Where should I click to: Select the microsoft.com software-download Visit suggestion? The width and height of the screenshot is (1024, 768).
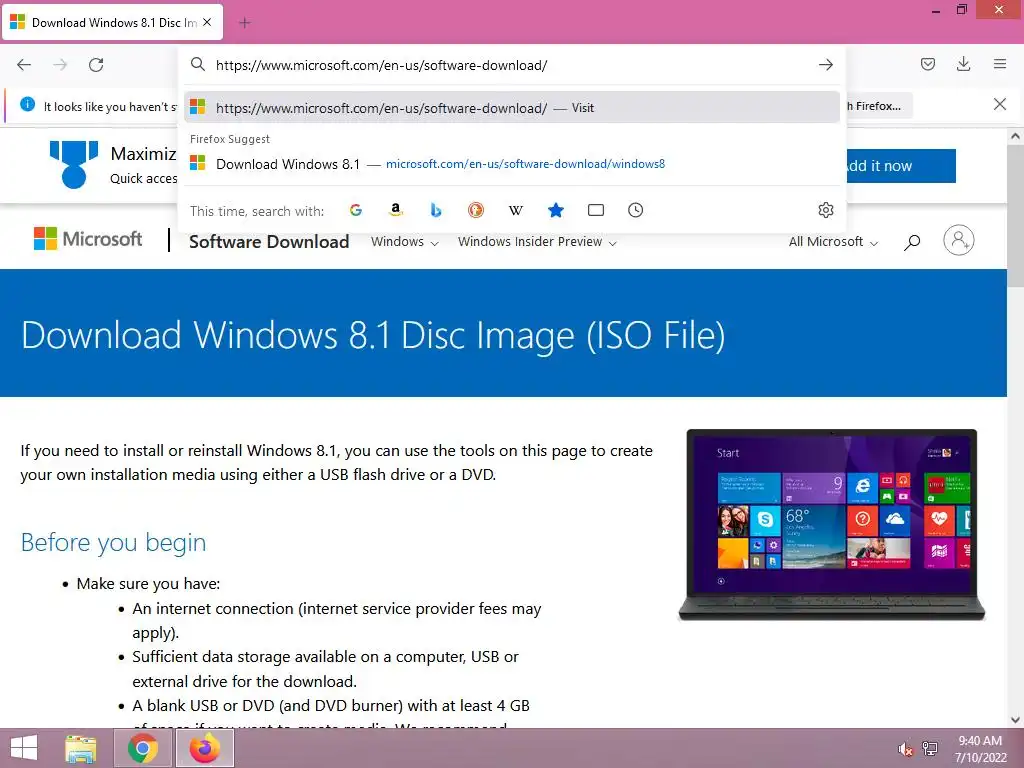(x=511, y=108)
